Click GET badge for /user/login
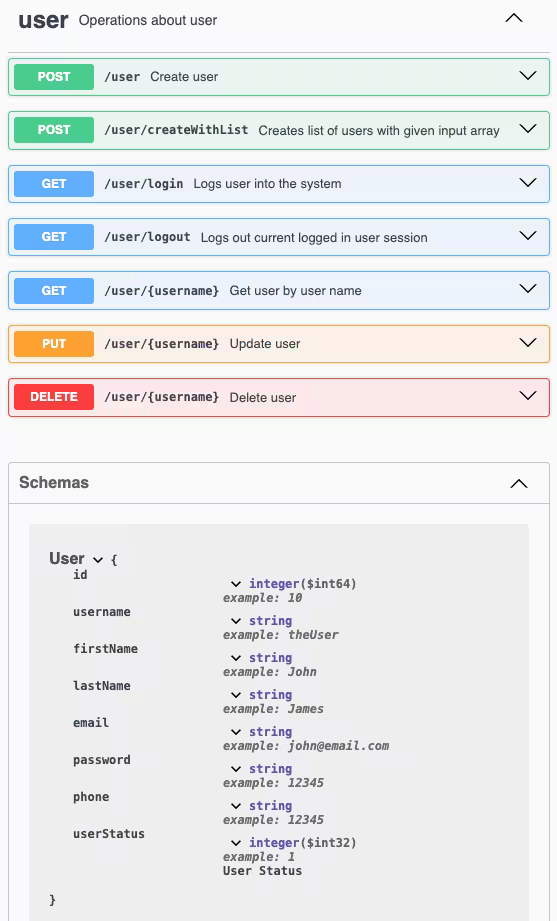The height and width of the screenshot is (921, 557). tap(54, 184)
